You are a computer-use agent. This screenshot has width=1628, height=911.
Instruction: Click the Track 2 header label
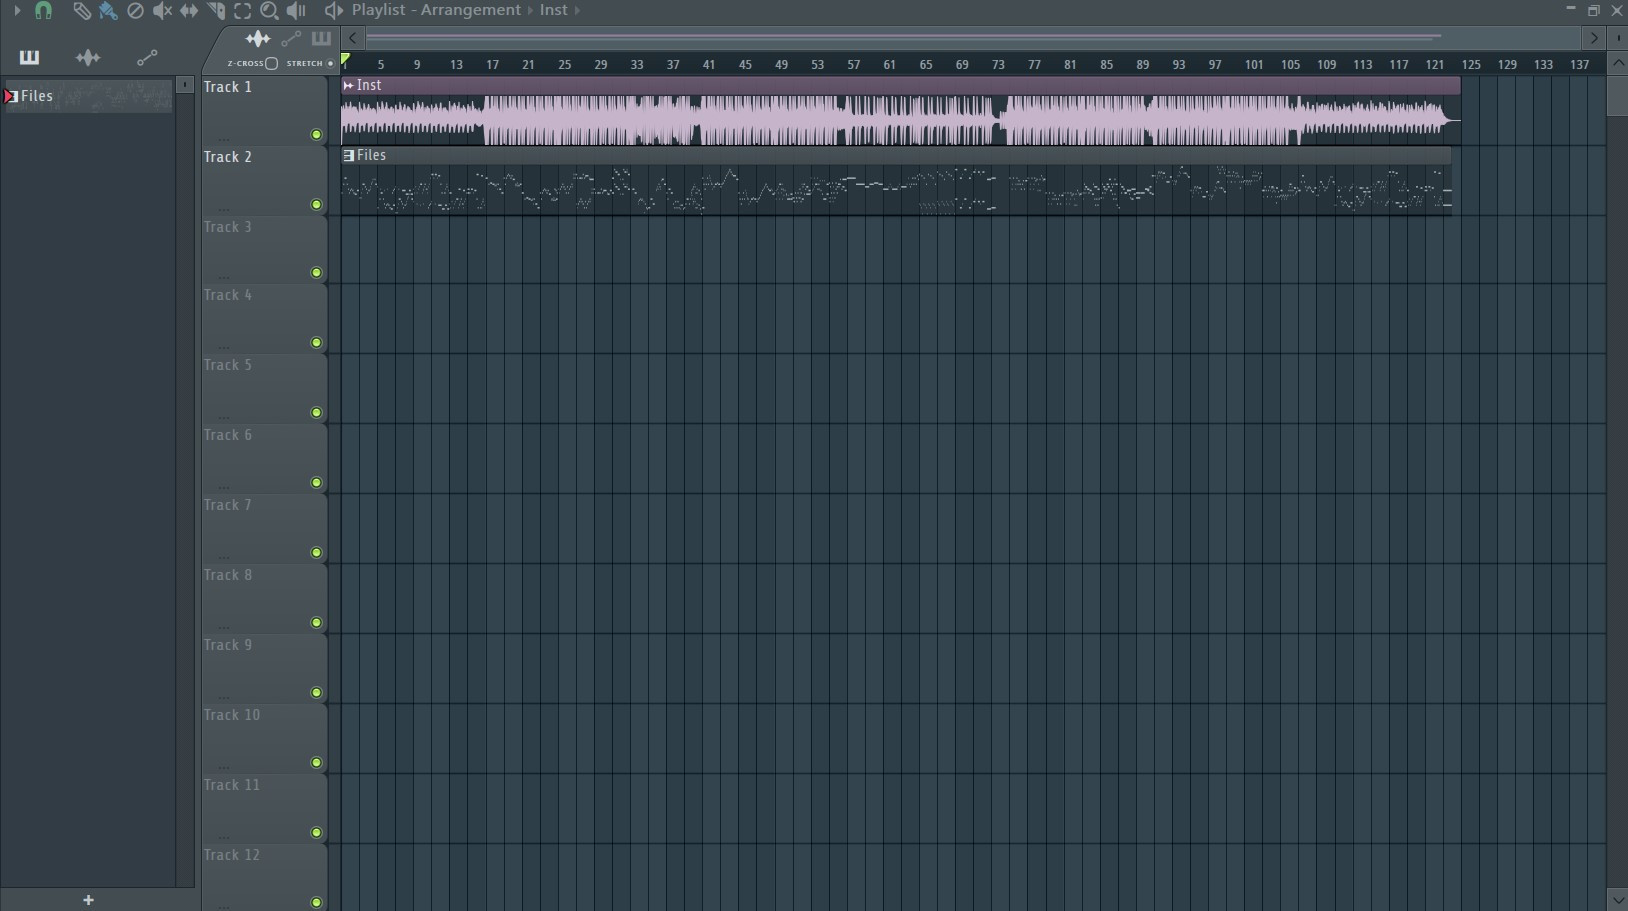[228, 157]
